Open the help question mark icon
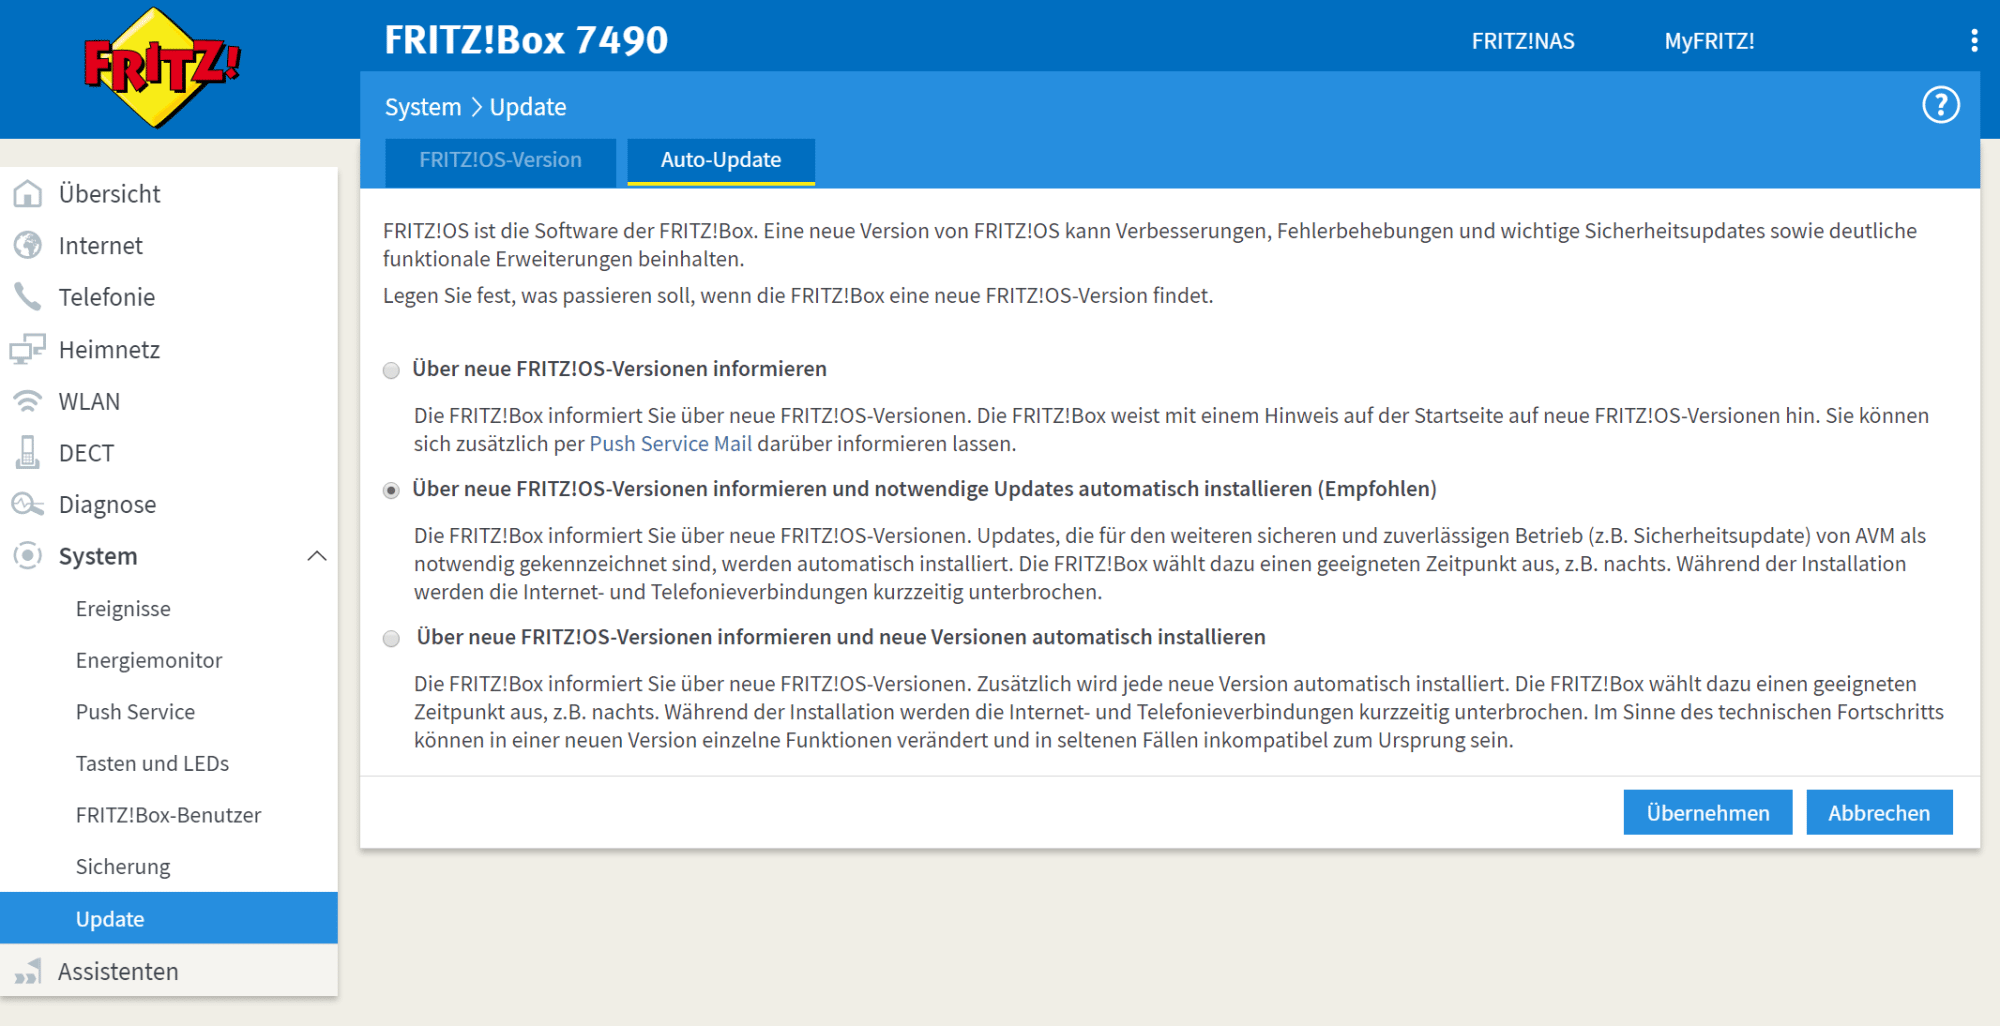This screenshot has height=1026, width=2000. point(1941,105)
